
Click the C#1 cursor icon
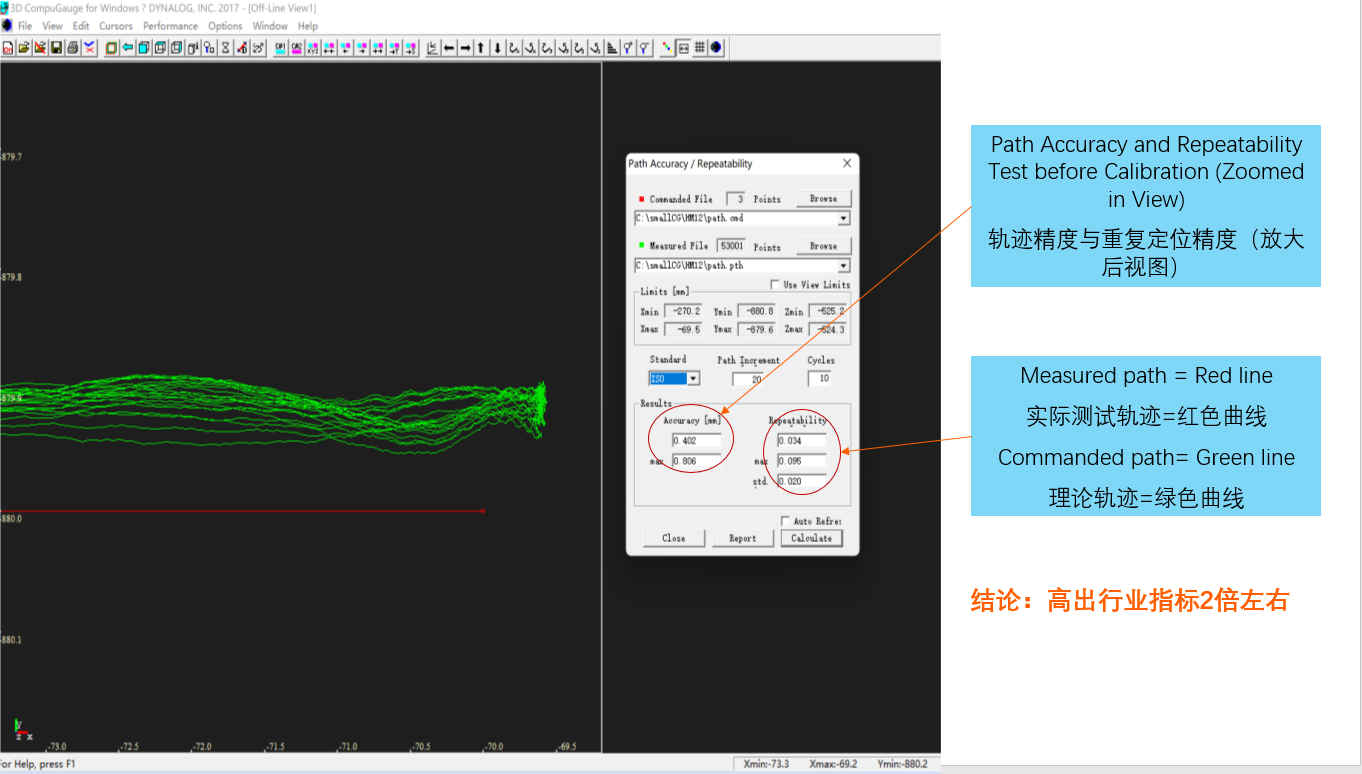(280, 48)
